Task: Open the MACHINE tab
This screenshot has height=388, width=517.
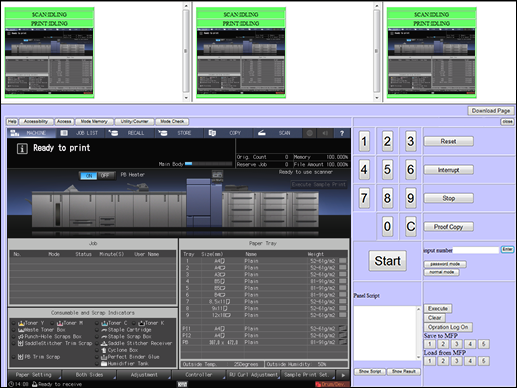Action: 31,133
